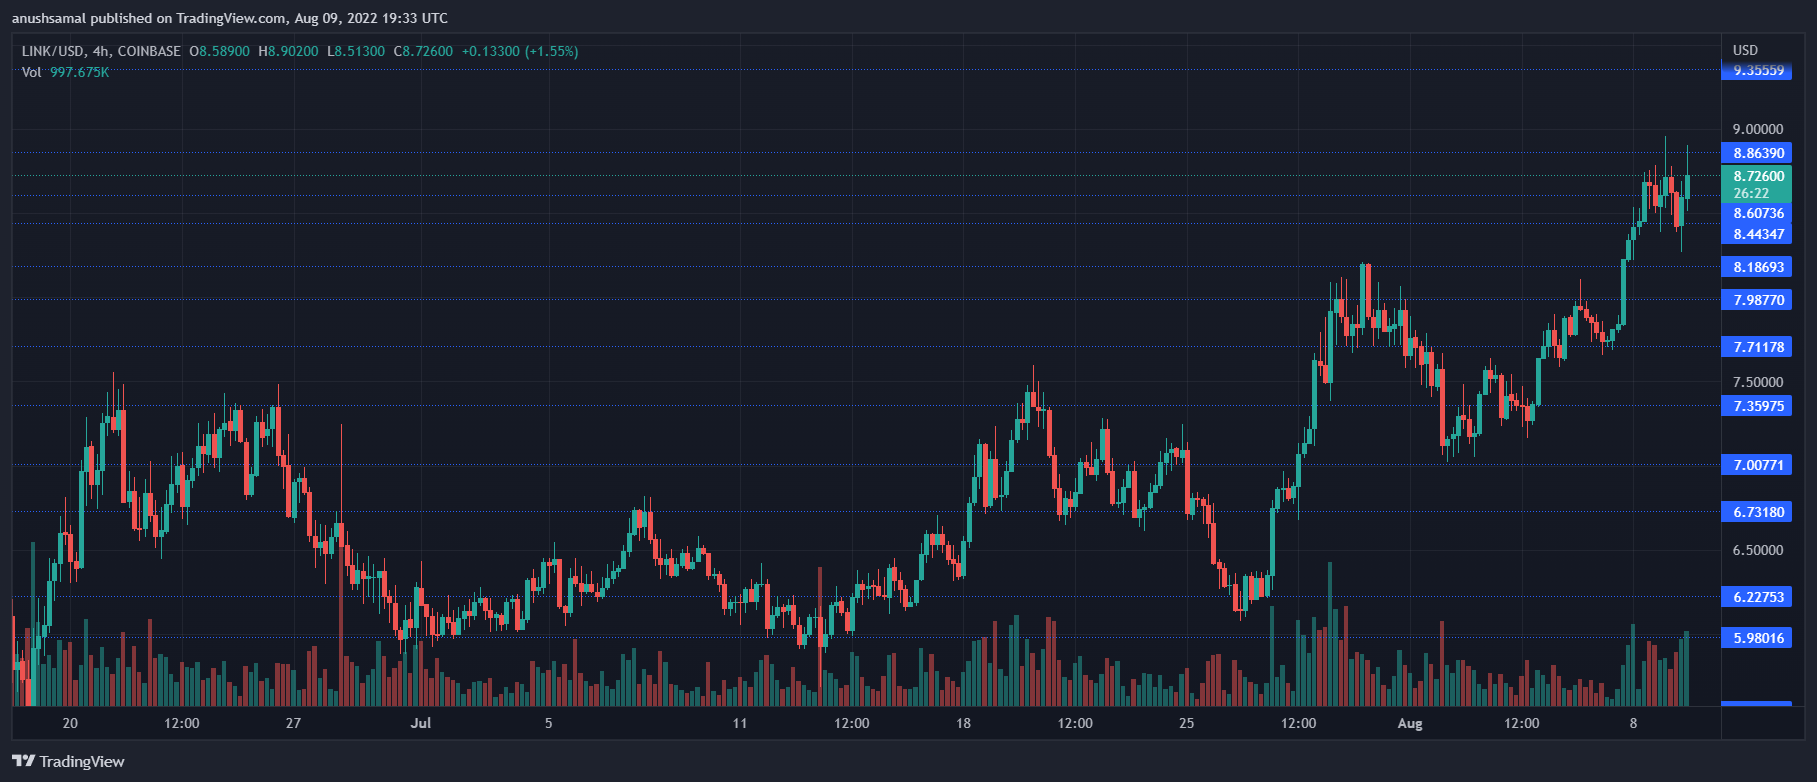Select the 7.35975 price level label

[1756, 406]
